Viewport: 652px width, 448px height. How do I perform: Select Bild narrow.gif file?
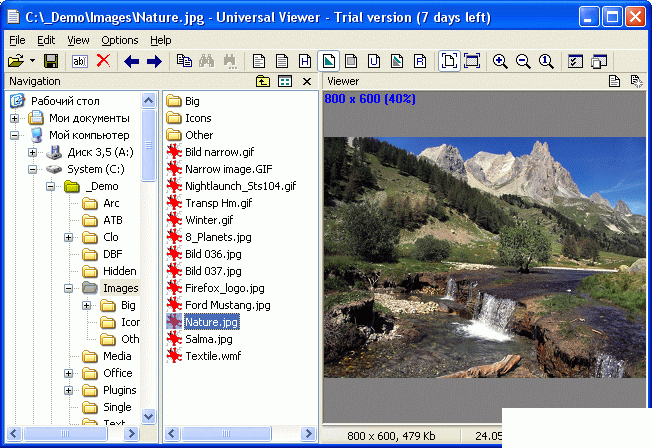coord(220,152)
